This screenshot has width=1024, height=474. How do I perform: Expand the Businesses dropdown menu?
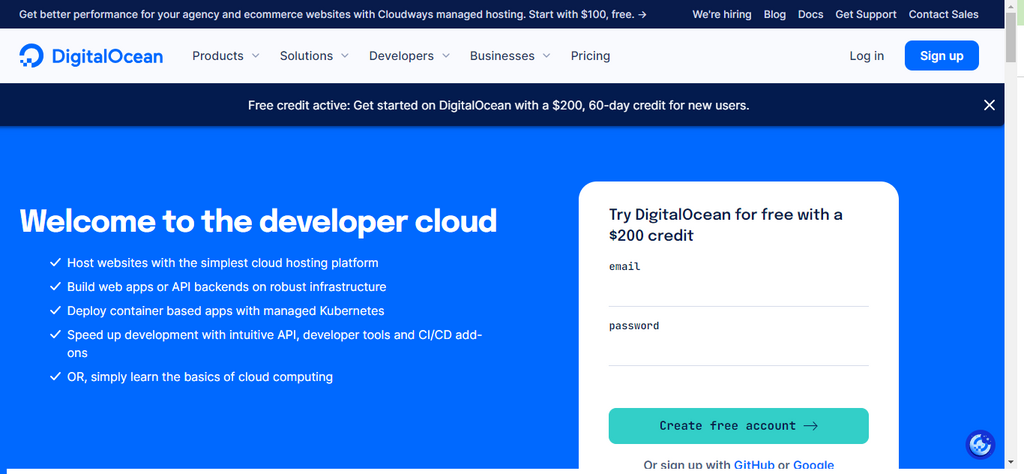510,56
